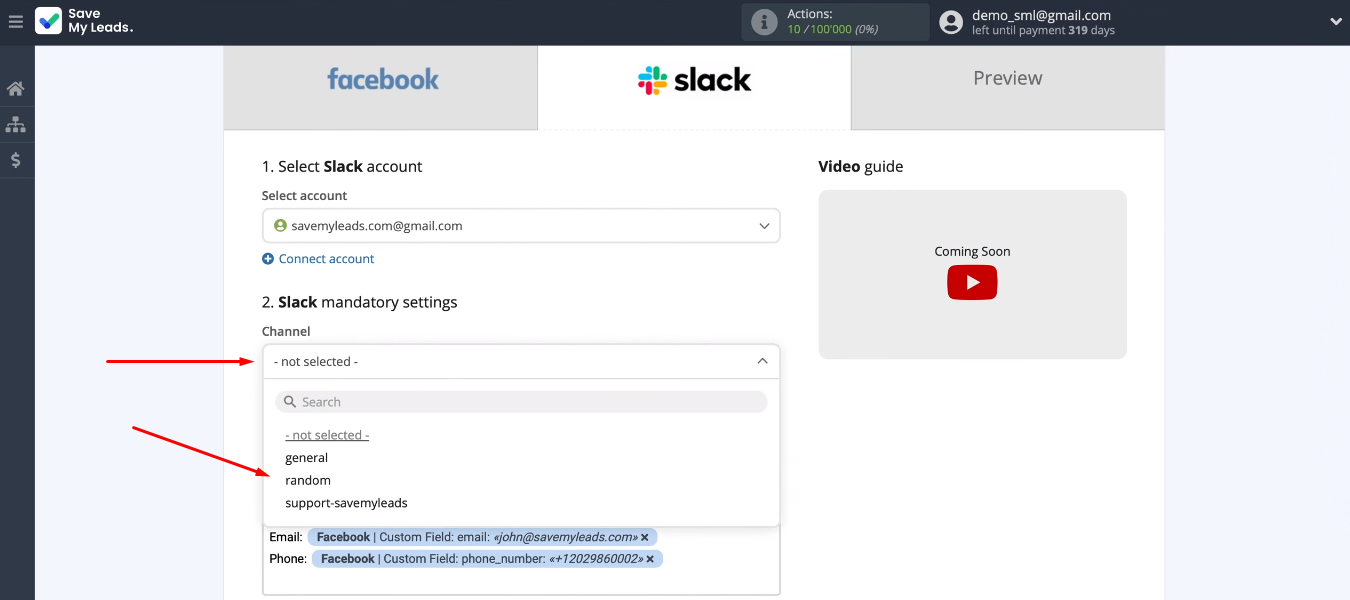Collapse the Channel dropdown
Viewport: 1350px width, 600px height.
click(521, 362)
